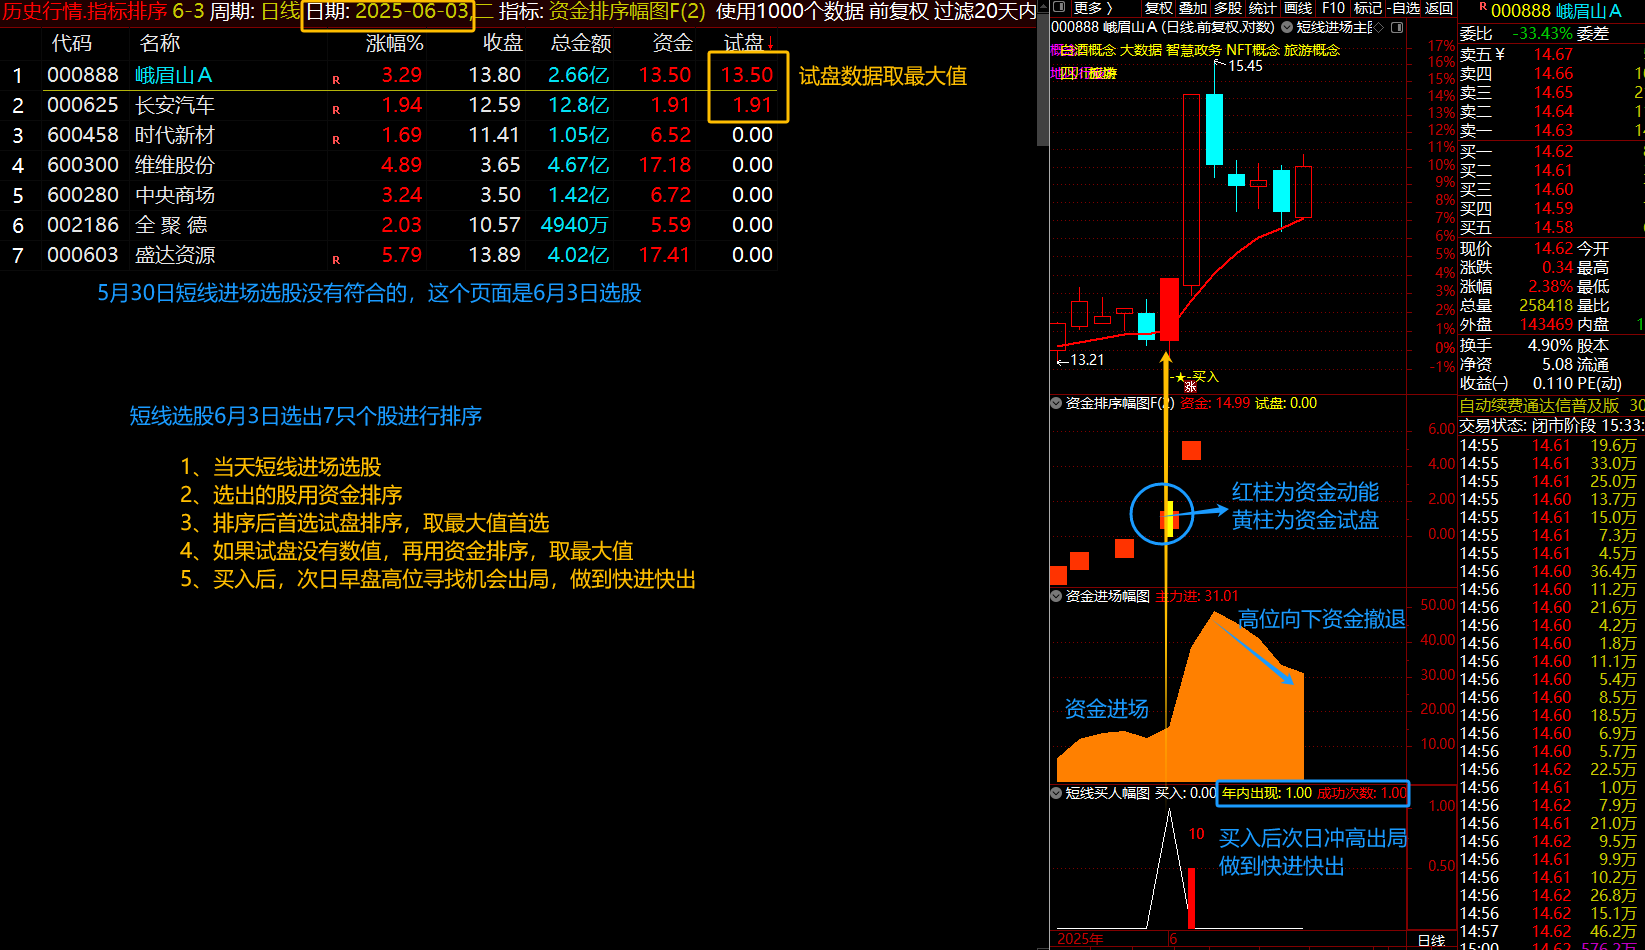The height and width of the screenshot is (950, 1645).
Task: Sort the list by 代码 column header
Action: tap(72, 43)
